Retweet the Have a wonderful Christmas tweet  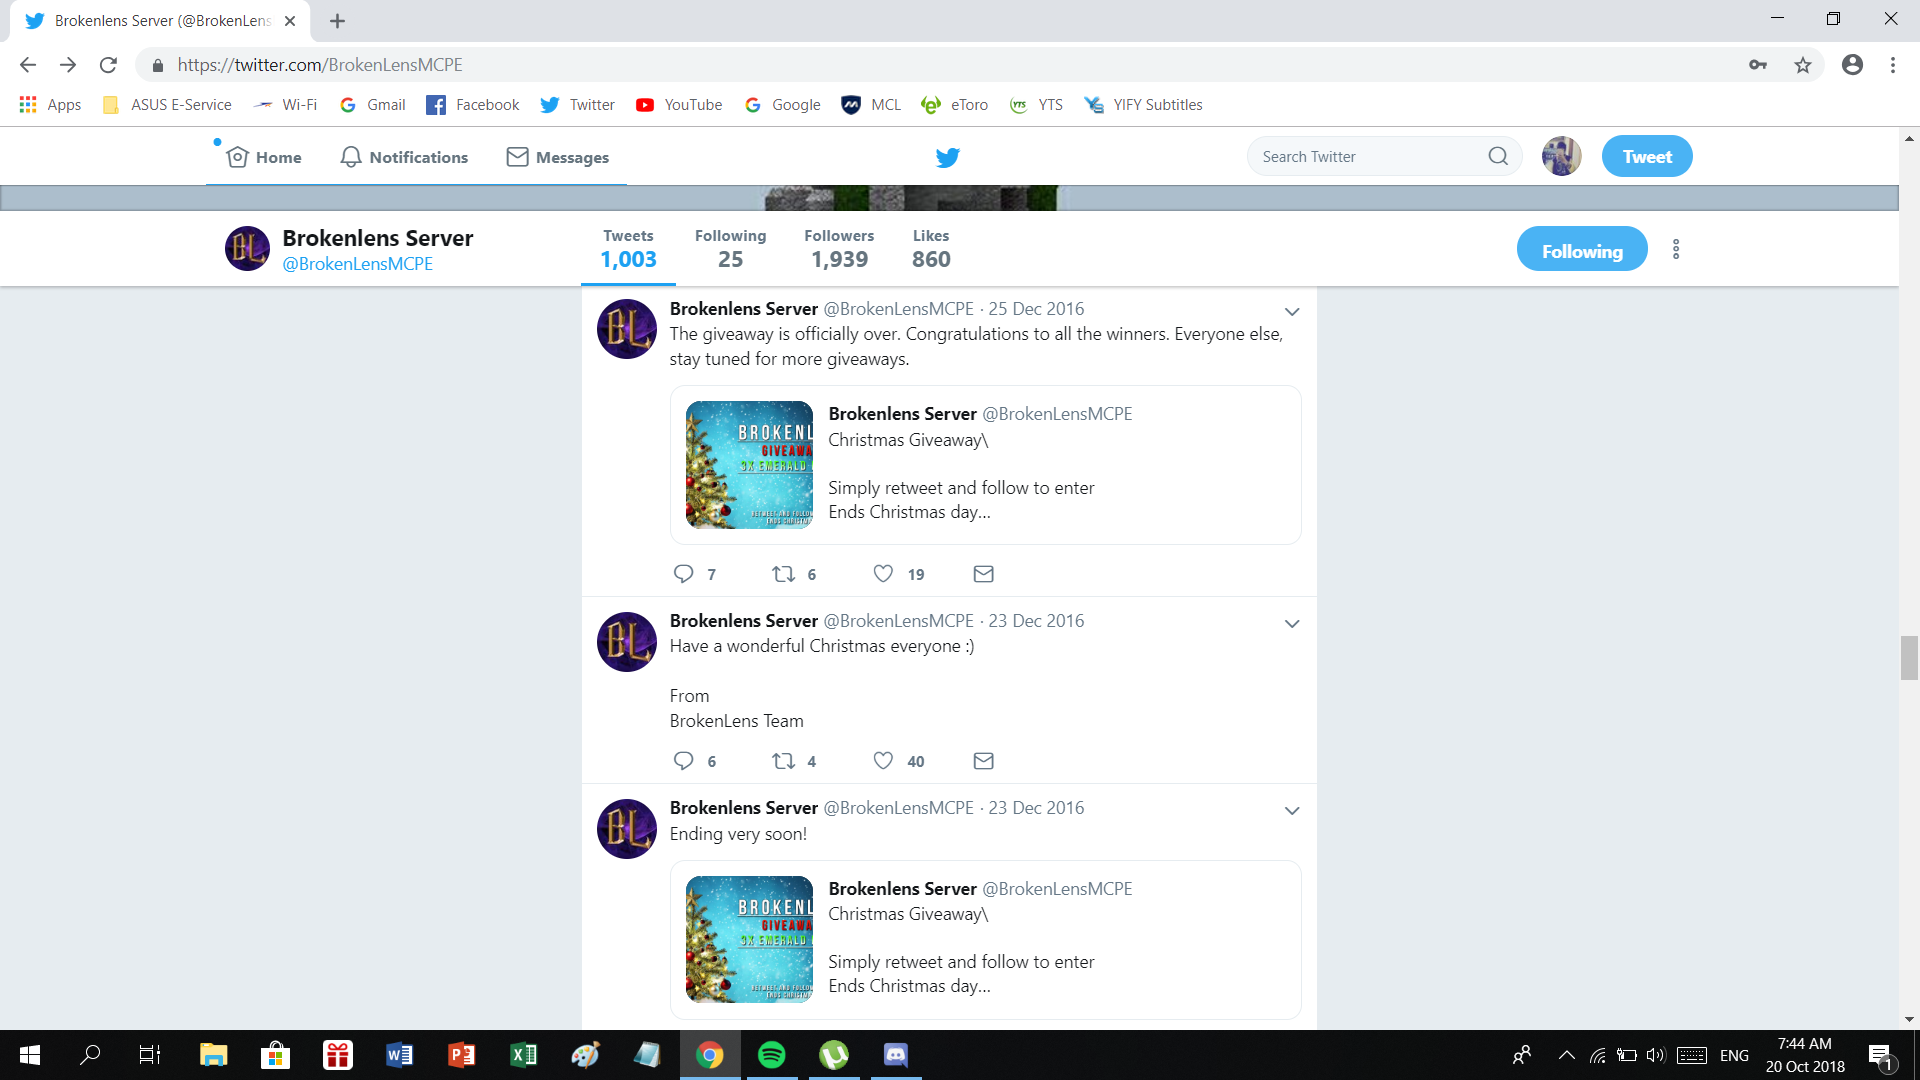point(783,760)
